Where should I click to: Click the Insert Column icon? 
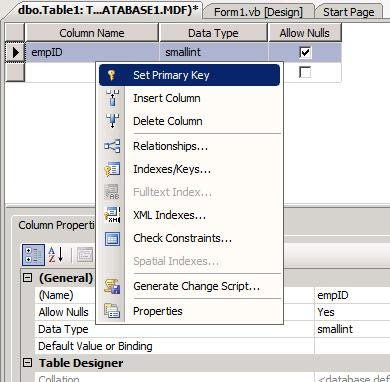(x=112, y=98)
